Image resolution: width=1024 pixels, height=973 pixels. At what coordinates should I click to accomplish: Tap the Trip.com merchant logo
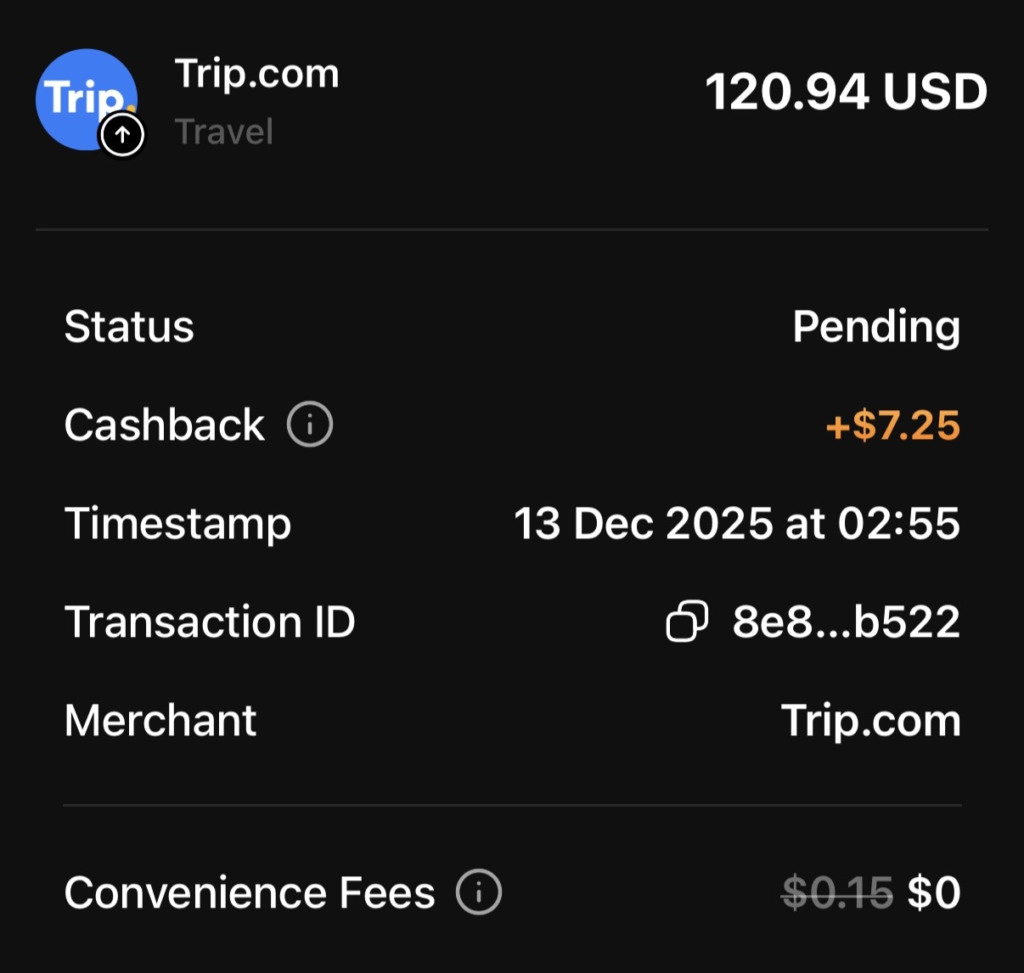[x=84, y=97]
